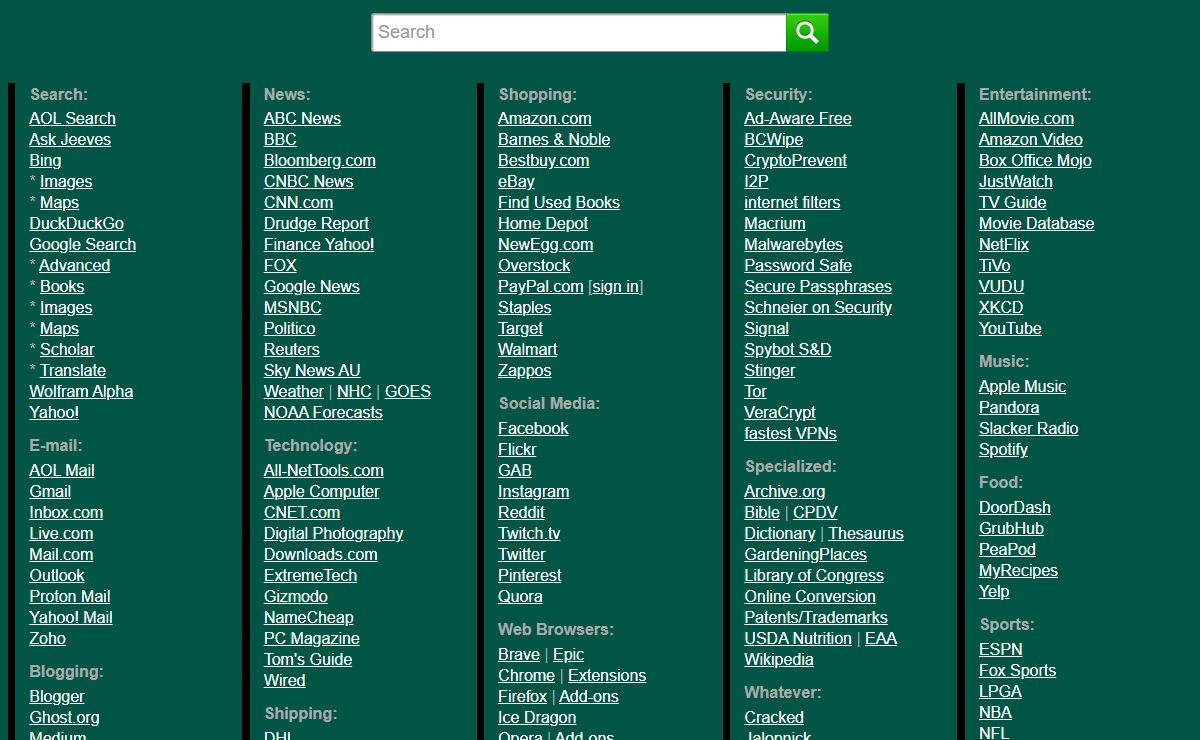
Task: Open PayPal sign in link
Action: (x=615, y=286)
